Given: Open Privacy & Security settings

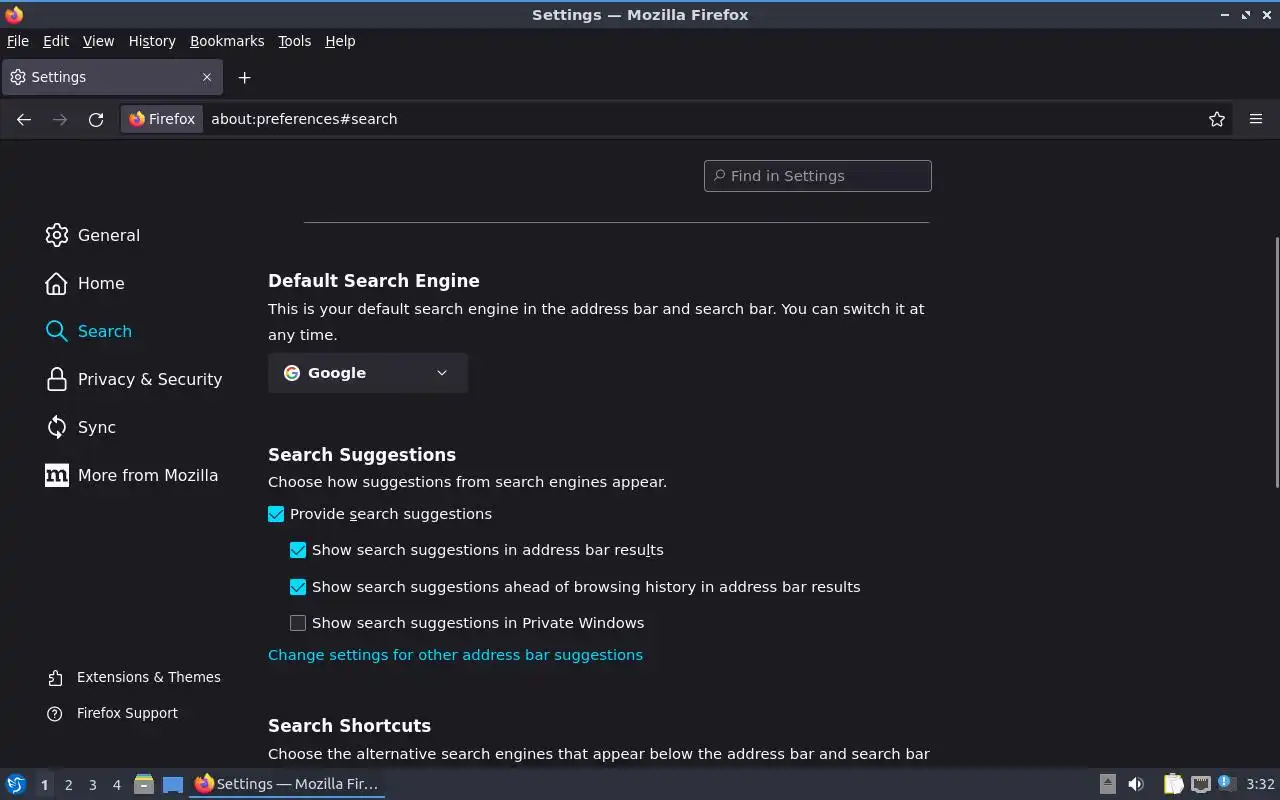Looking at the screenshot, I should (134, 379).
